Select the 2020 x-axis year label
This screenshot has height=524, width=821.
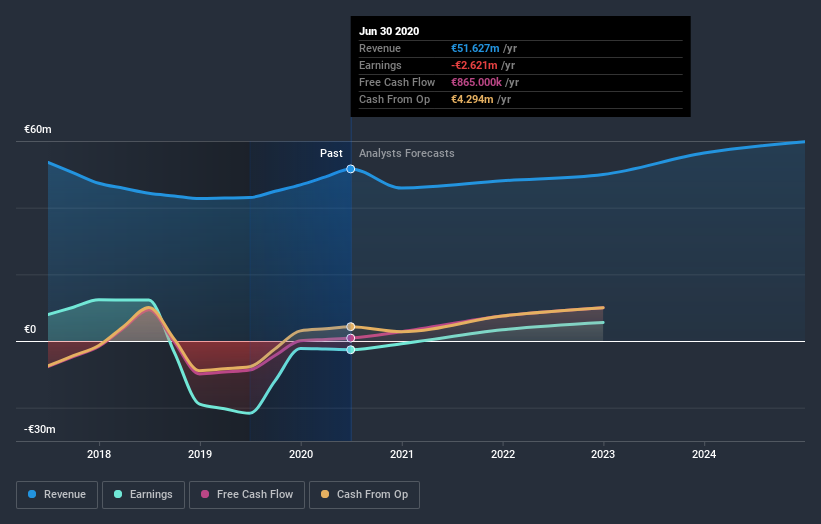tap(301, 454)
